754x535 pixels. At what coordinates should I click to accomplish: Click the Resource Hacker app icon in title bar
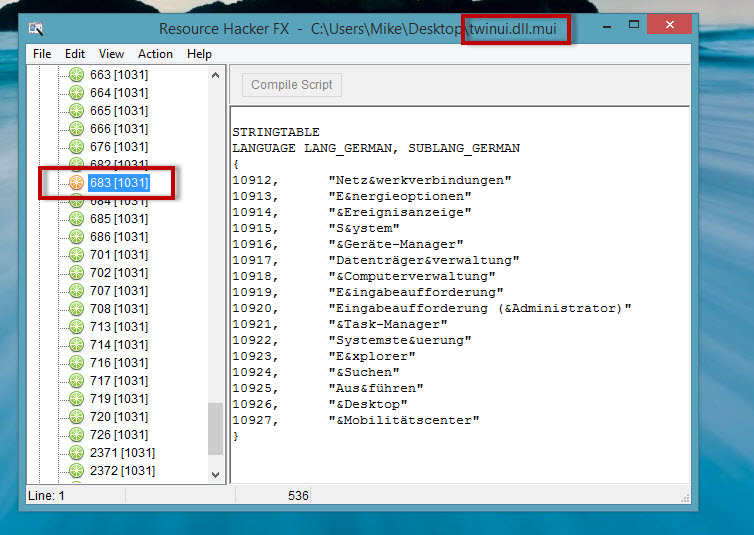pyautogui.click(x=36, y=29)
